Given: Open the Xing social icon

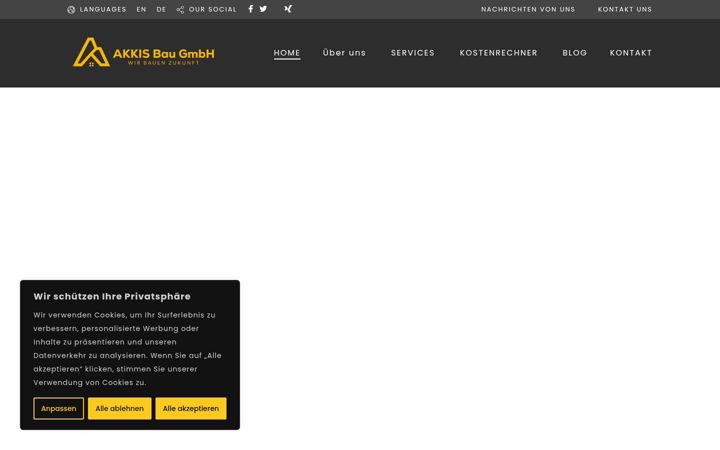Looking at the screenshot, I should (288, 9).
